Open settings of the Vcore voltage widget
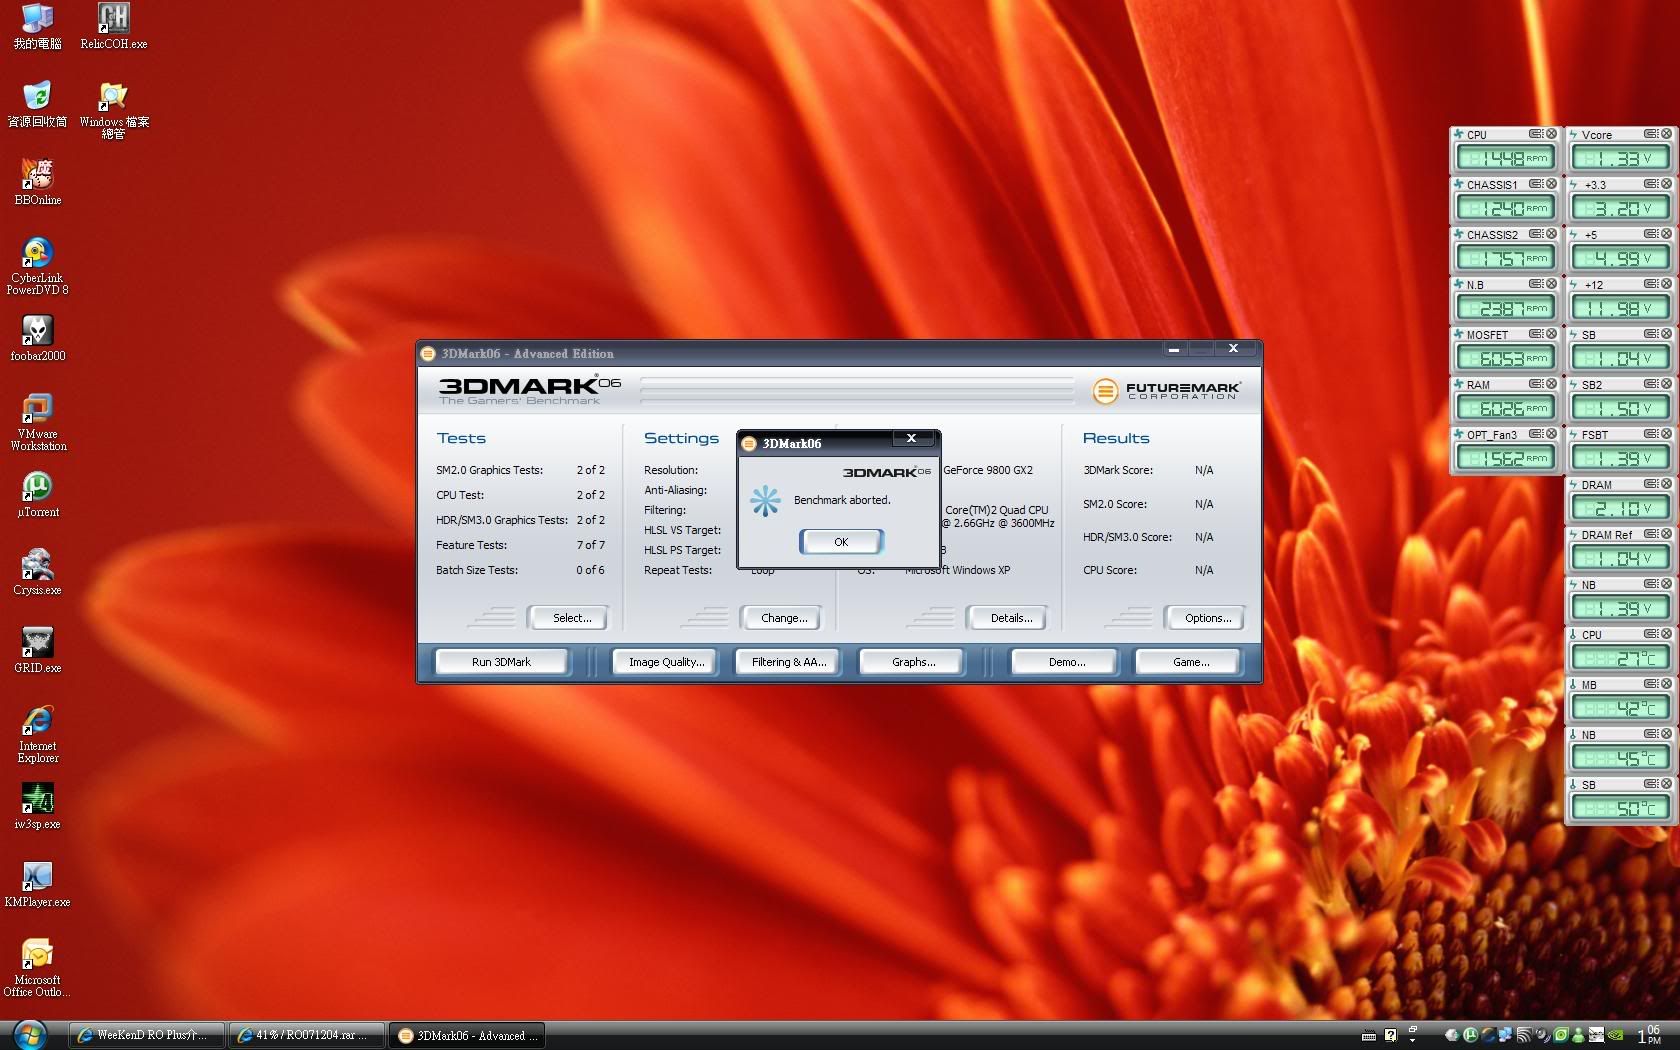1680x1050 pixels. 1651,134
